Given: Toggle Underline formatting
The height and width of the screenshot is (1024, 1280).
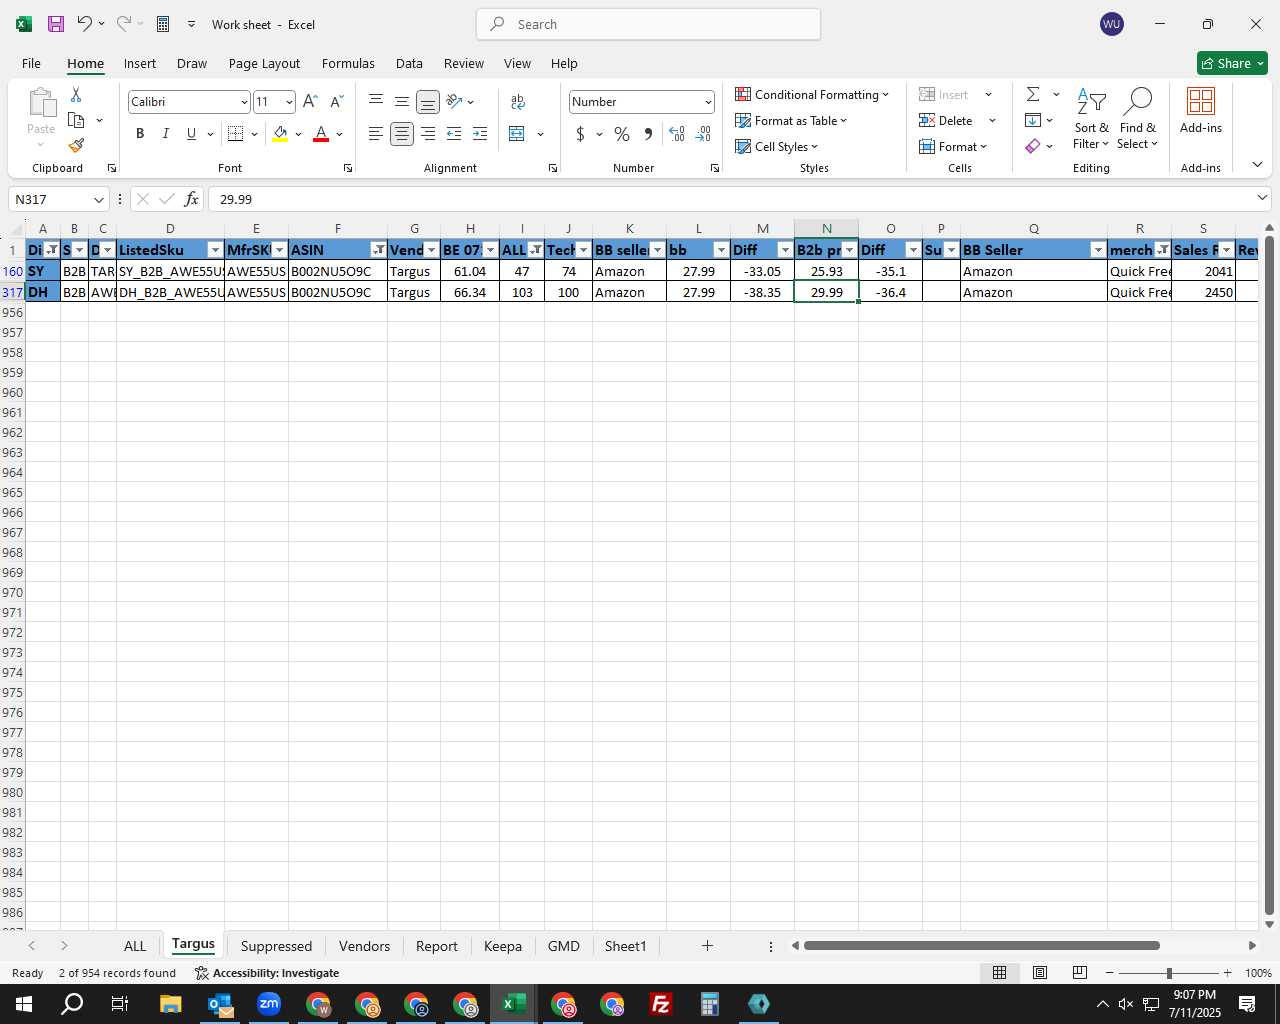Looking at the screenshot, I should [x=191, y=134].
